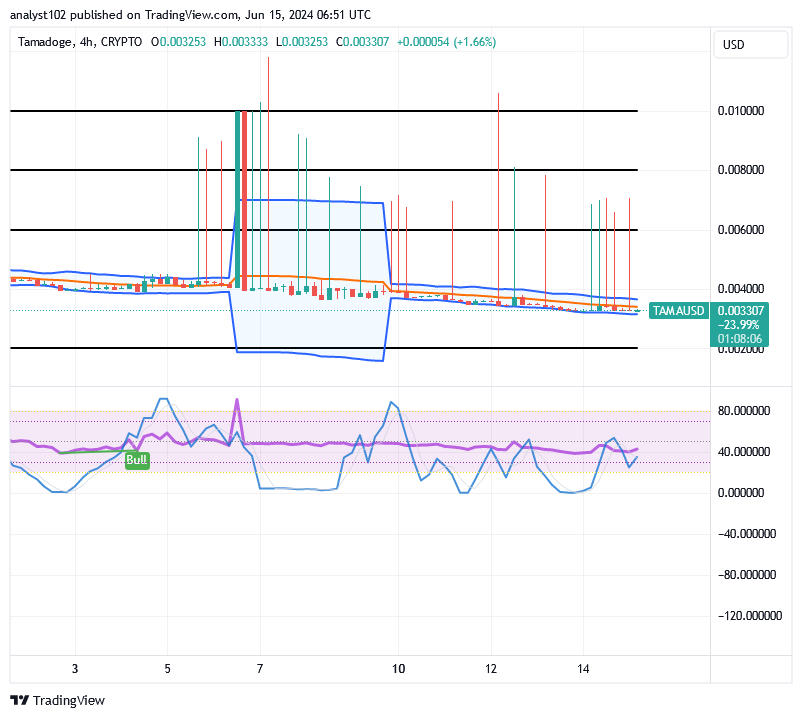802x718 pixels.
Task: Click the TAMAUSD symbol price label
Action: coord(678,310)
